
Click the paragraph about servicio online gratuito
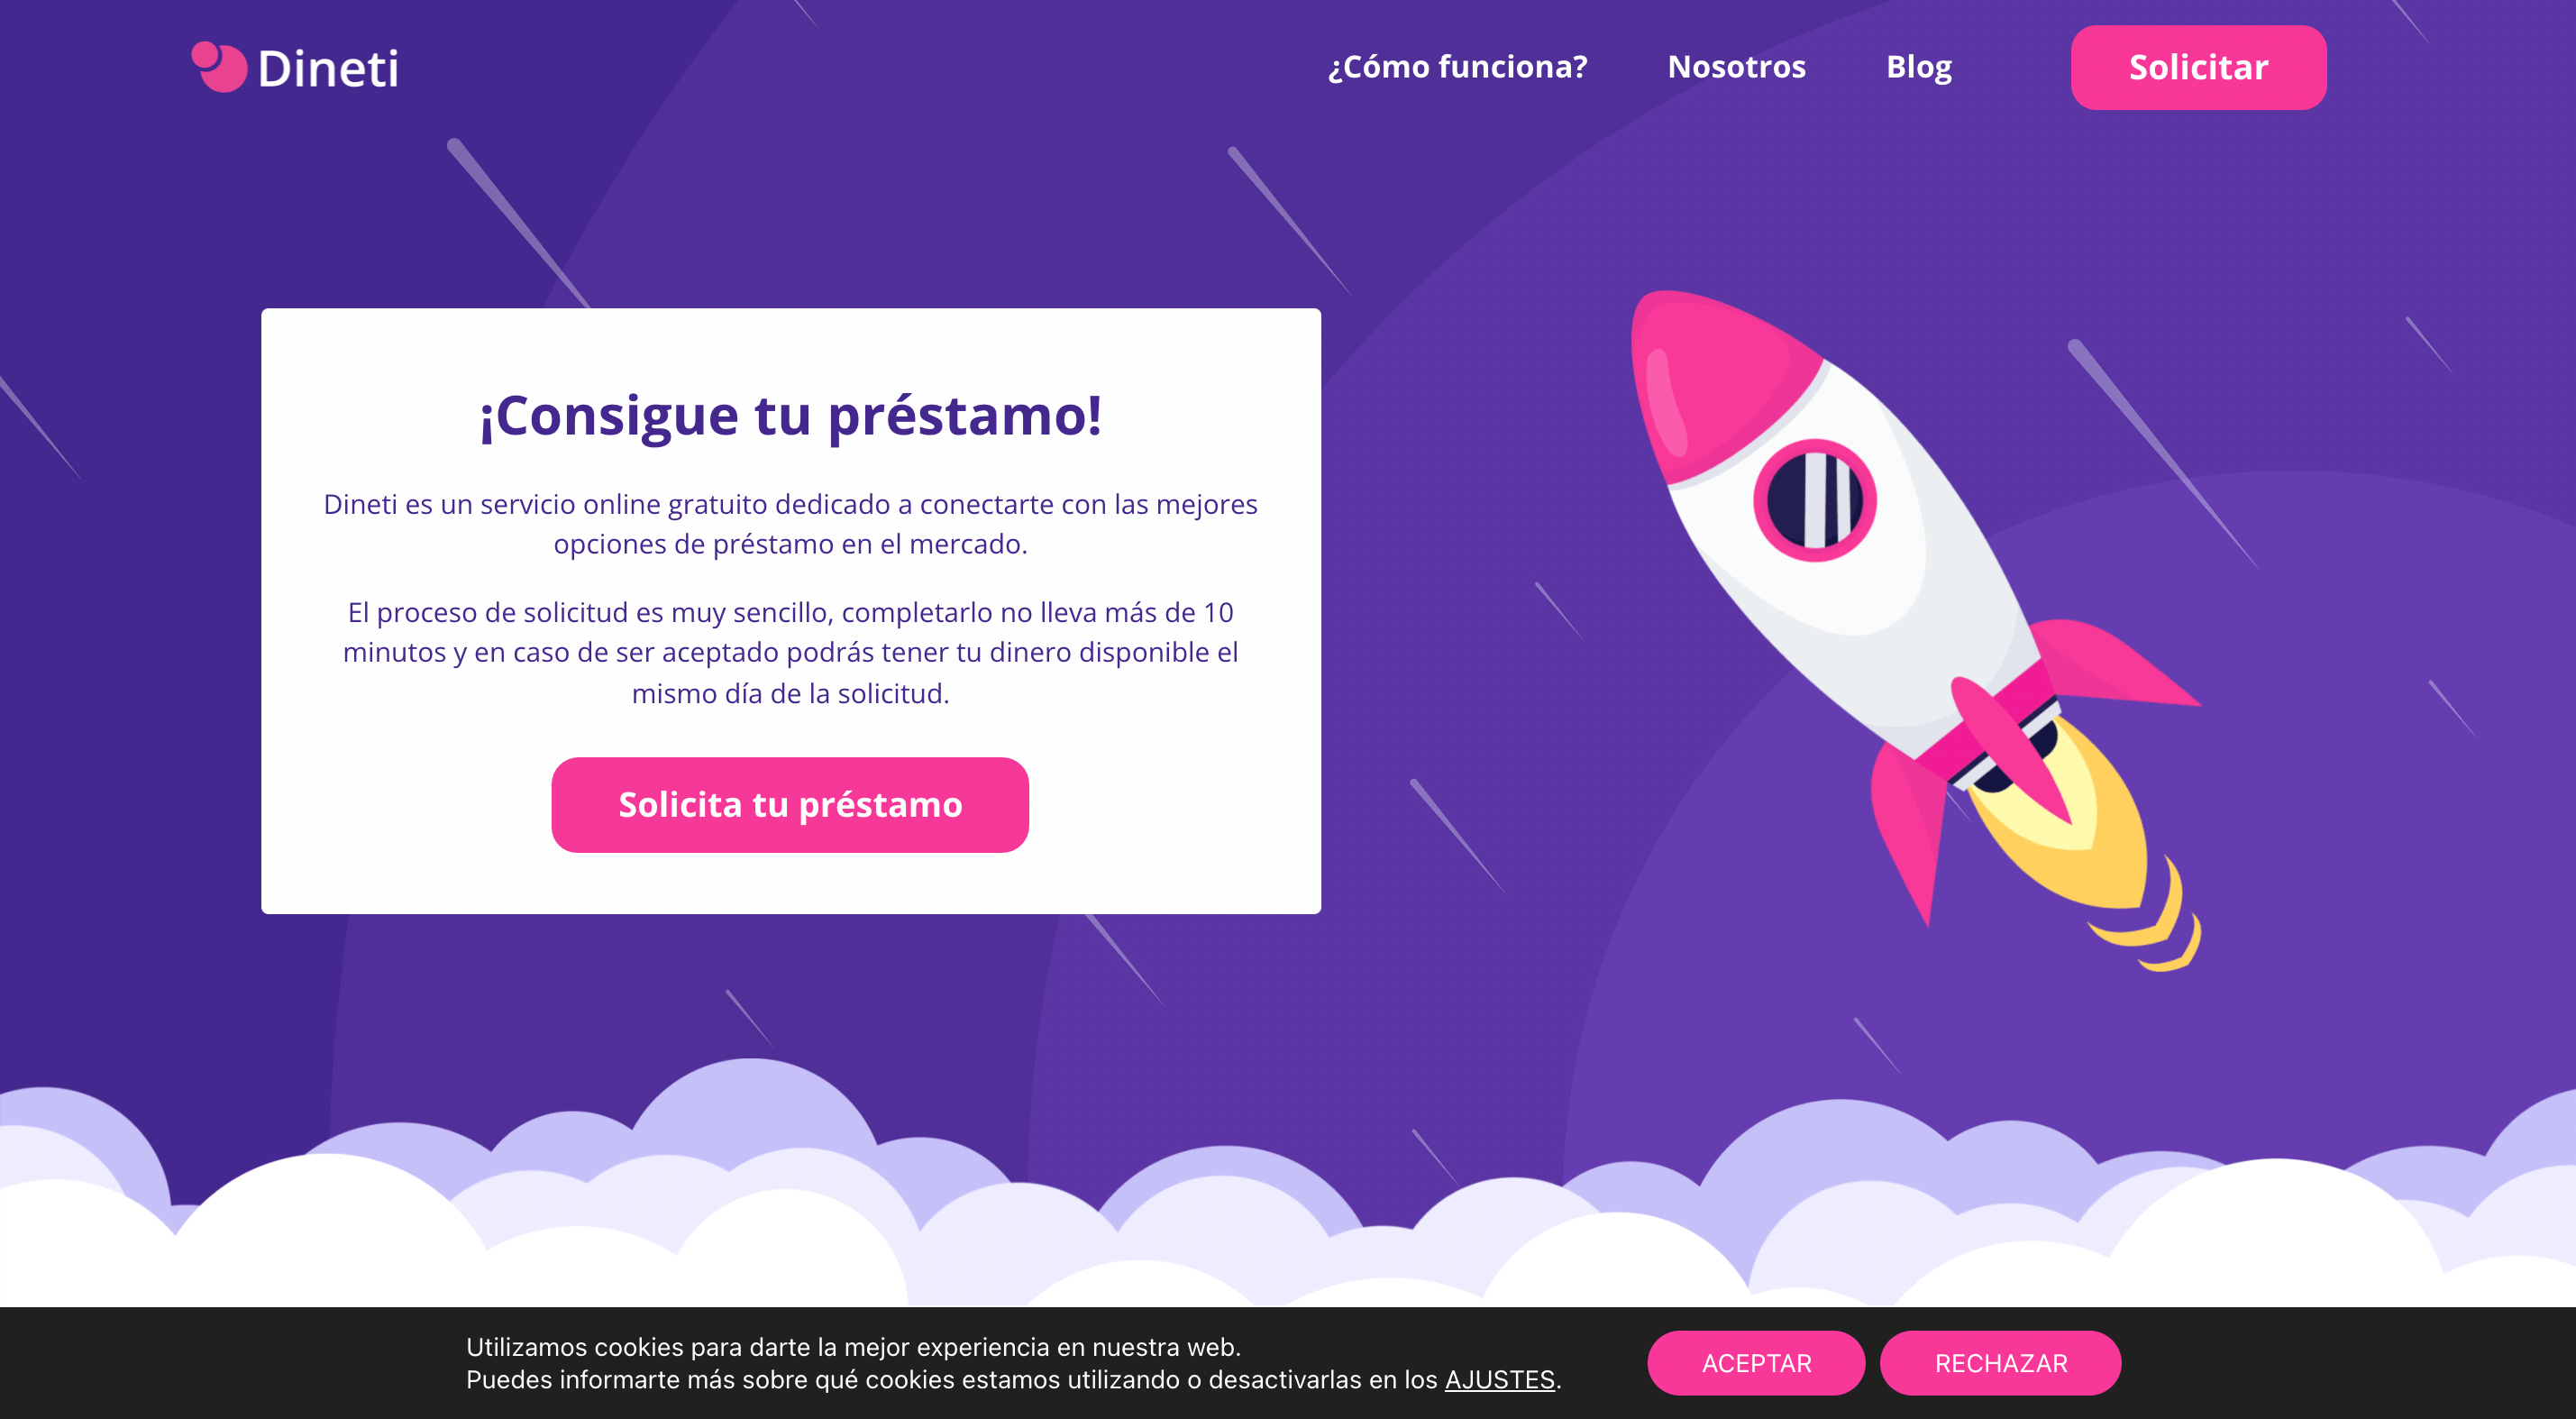click(790, 524)
